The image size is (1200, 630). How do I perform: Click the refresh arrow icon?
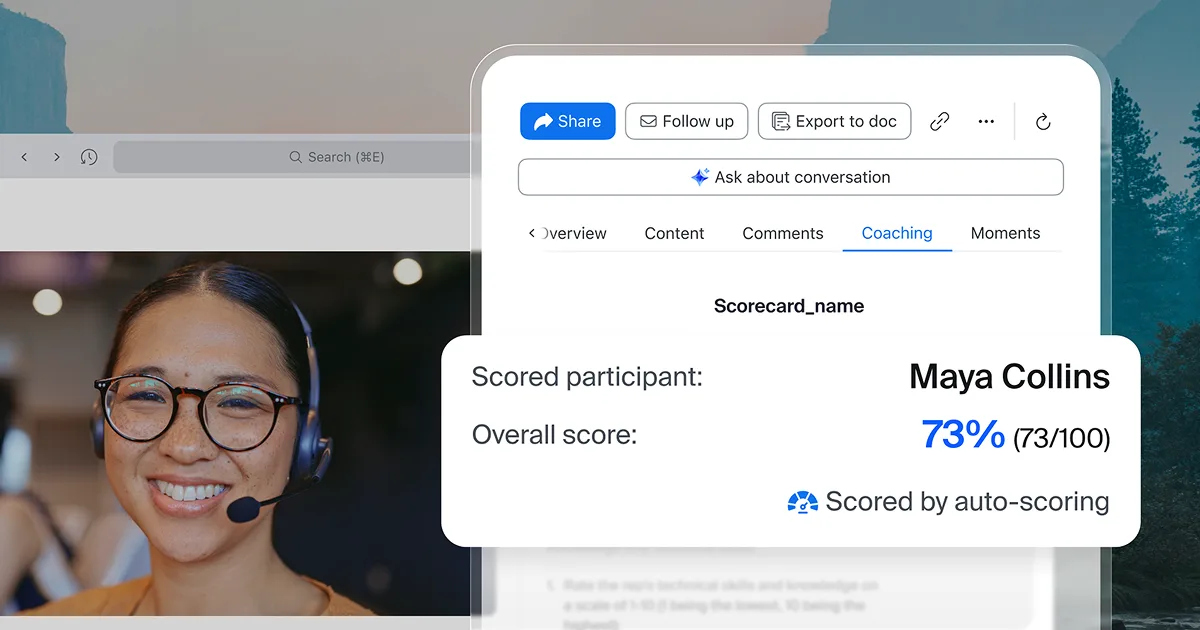tap(1043, 122)
